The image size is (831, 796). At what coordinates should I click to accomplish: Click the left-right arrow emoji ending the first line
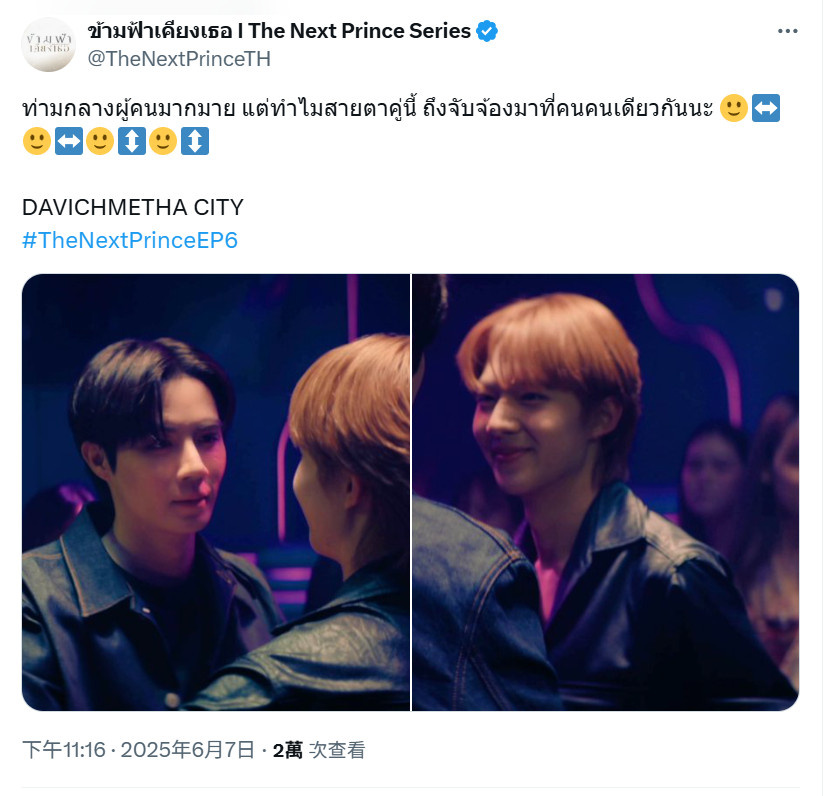click(x=766, y=108)
